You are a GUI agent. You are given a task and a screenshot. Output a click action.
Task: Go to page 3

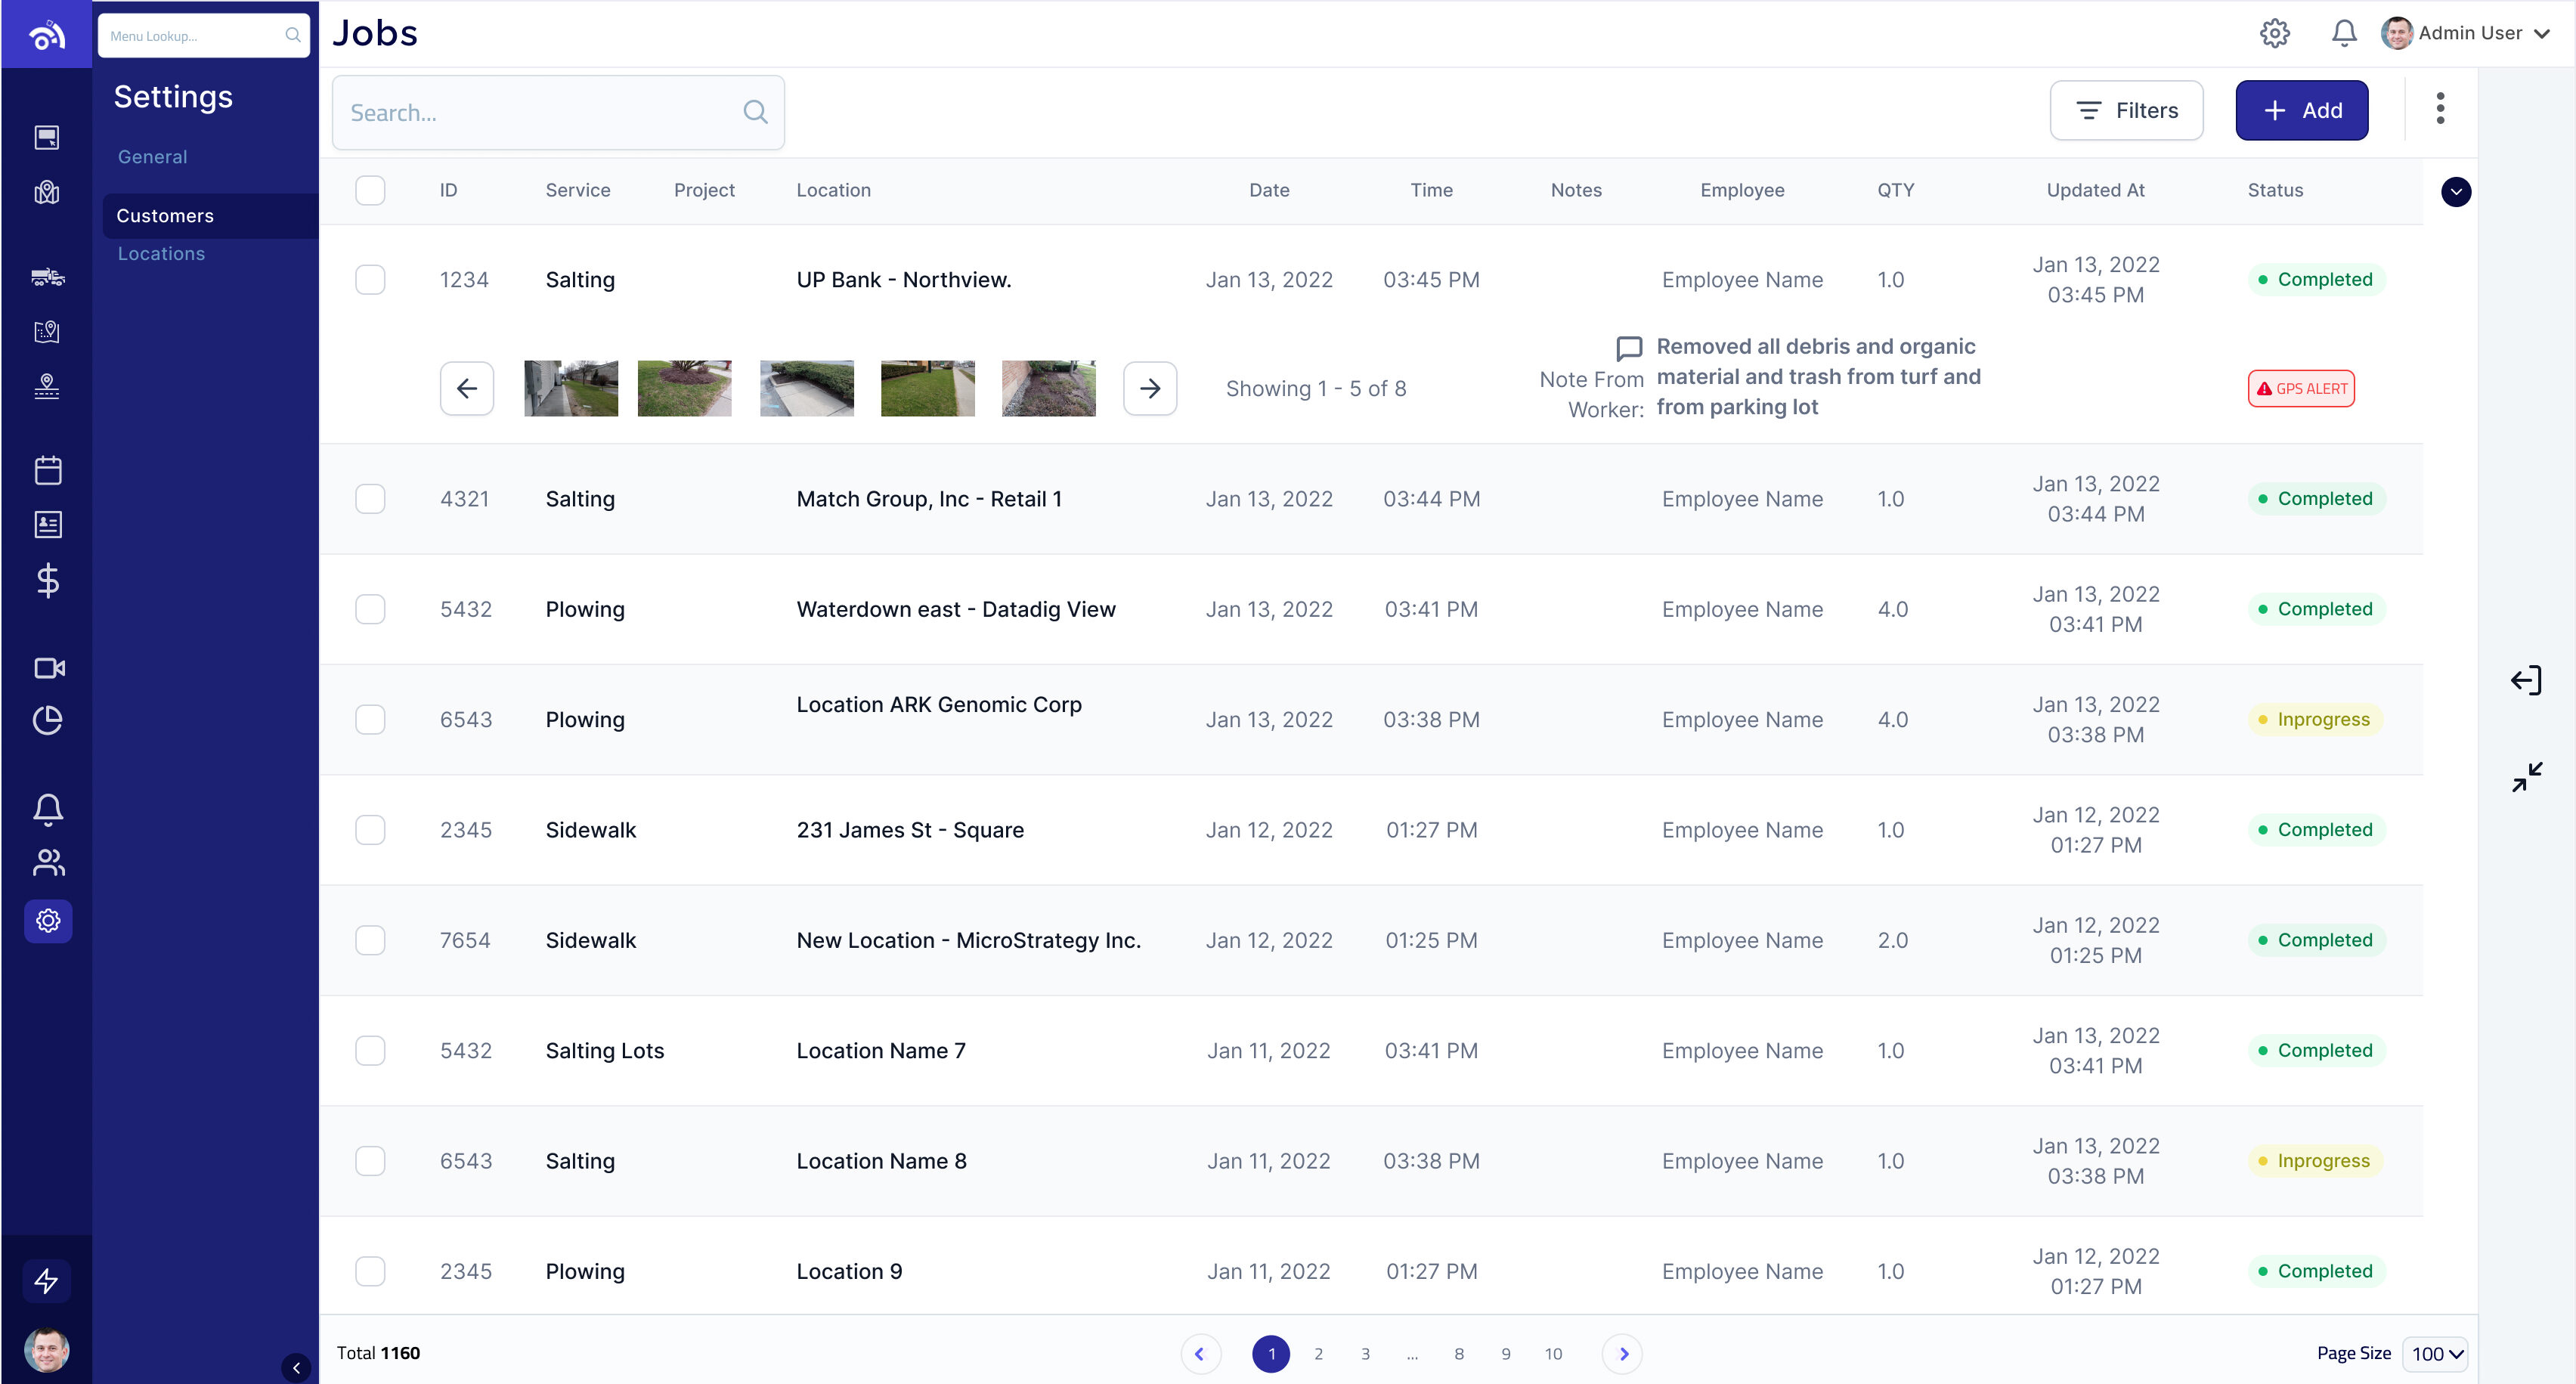(x=1365, y=1353)
